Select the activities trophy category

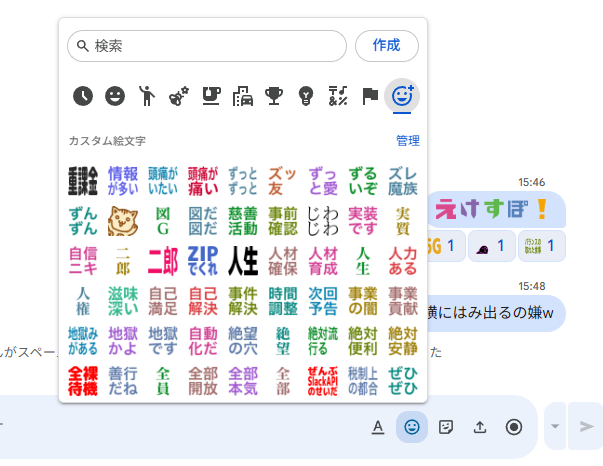[x=274, y=96]
